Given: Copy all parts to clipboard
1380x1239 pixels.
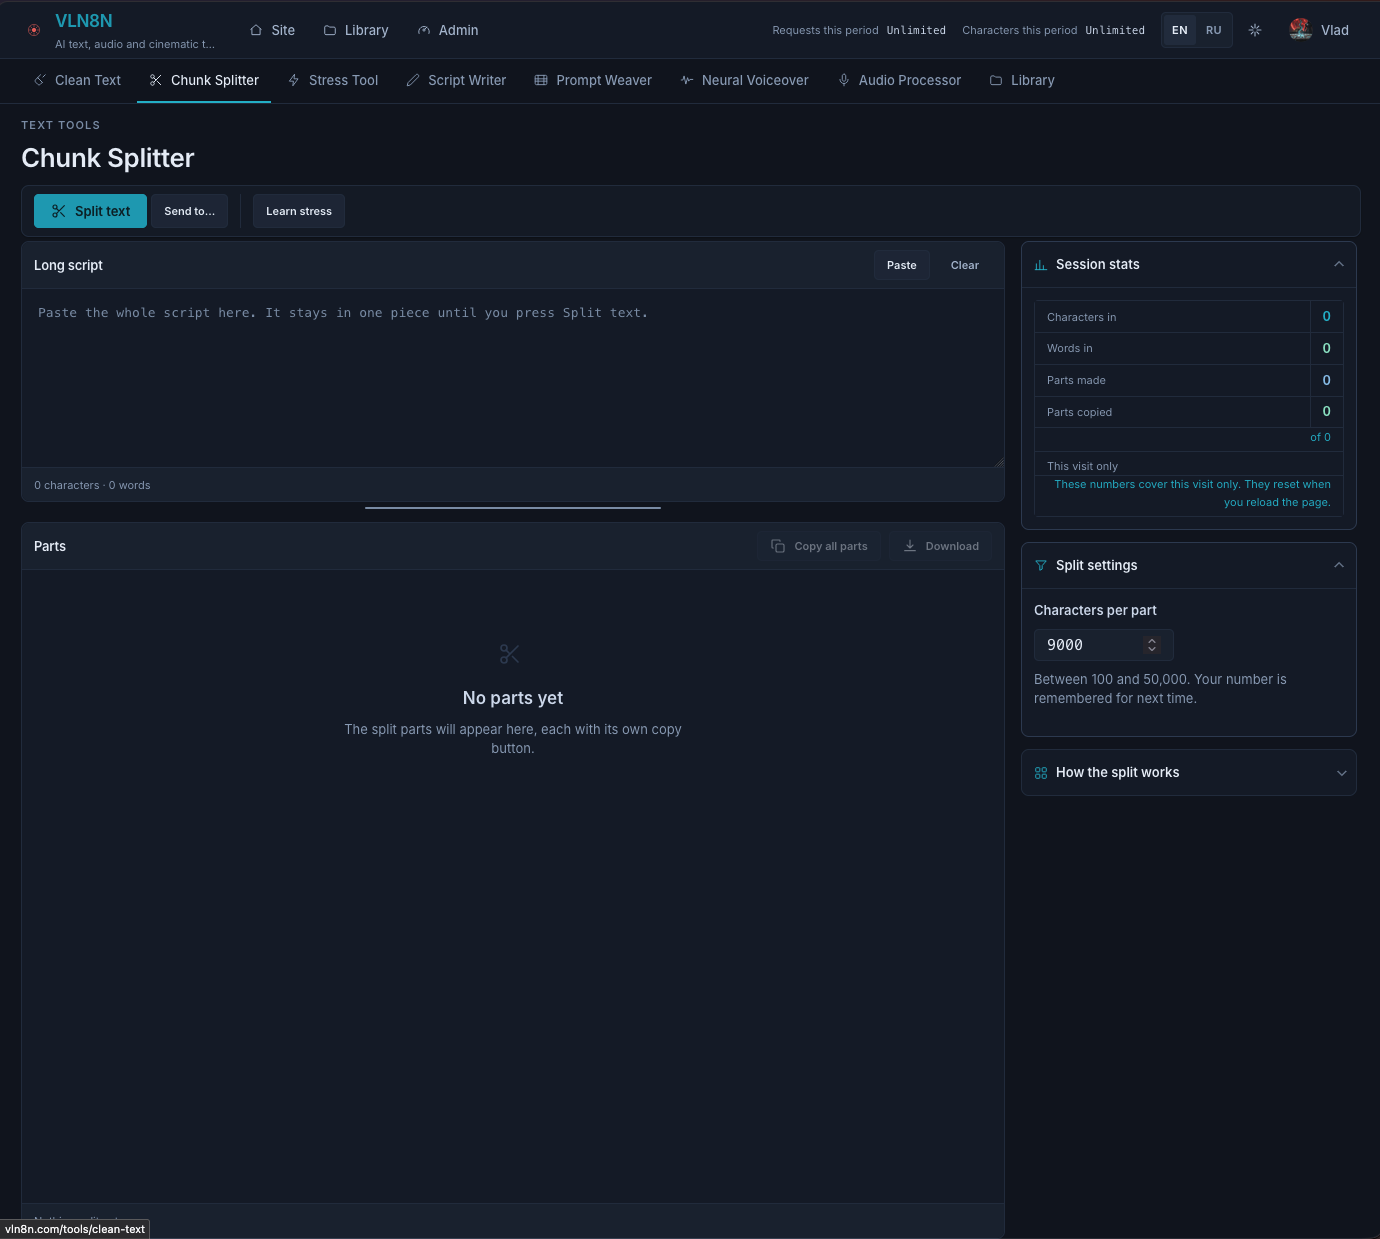Looking at the screenshot, I should coord(819,546).
